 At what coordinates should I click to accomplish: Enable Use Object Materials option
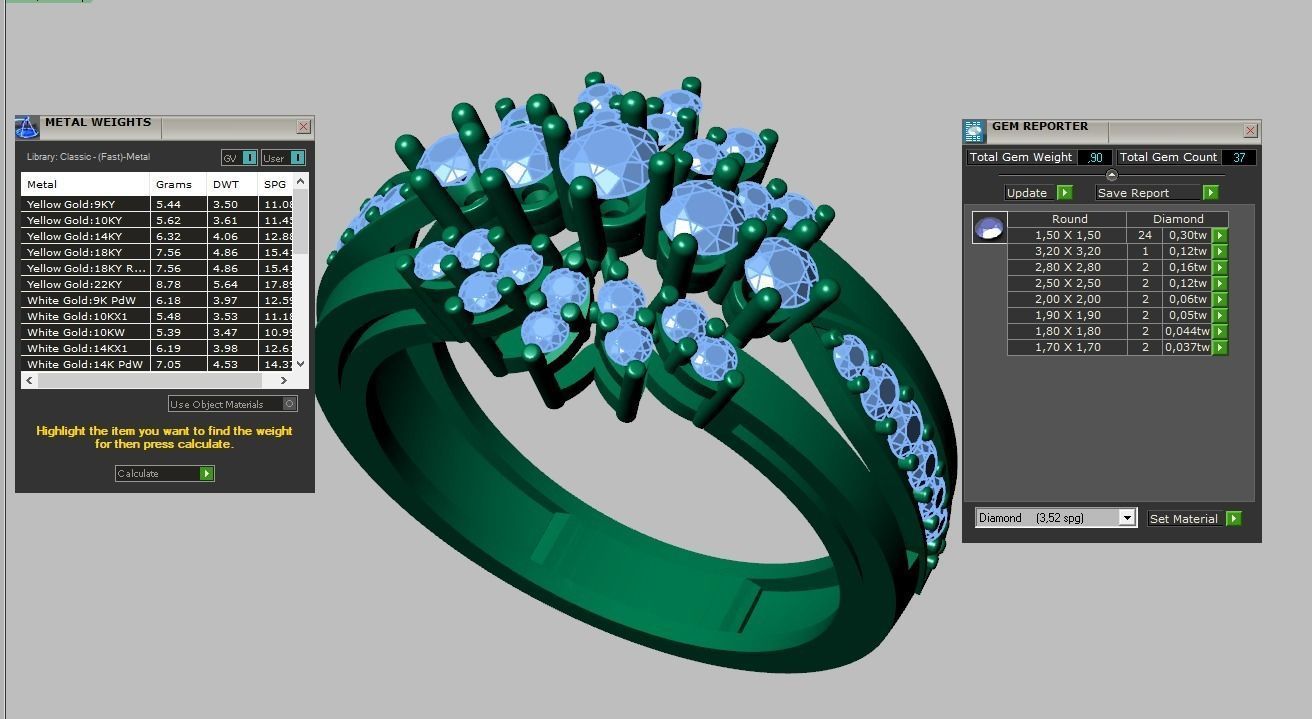(x=289, y=404)
